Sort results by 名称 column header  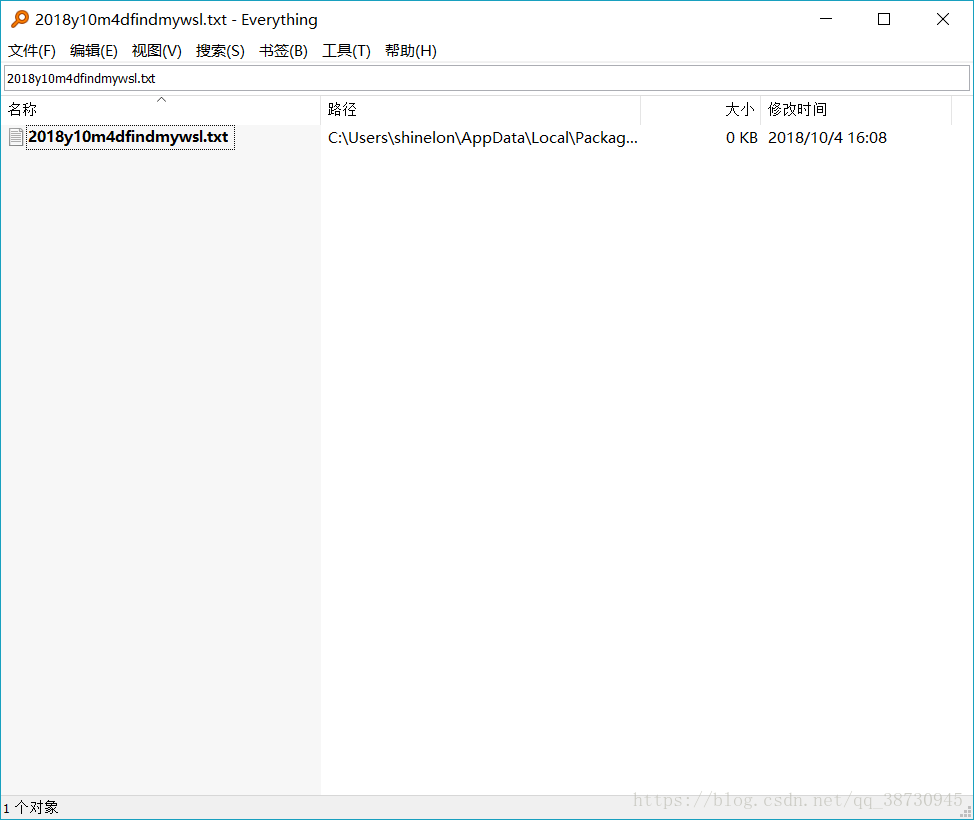point(161,110)
